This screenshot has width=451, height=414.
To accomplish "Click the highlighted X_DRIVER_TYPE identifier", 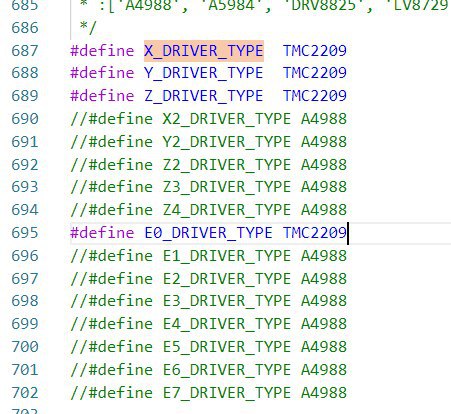I will [x=204, y=51].
